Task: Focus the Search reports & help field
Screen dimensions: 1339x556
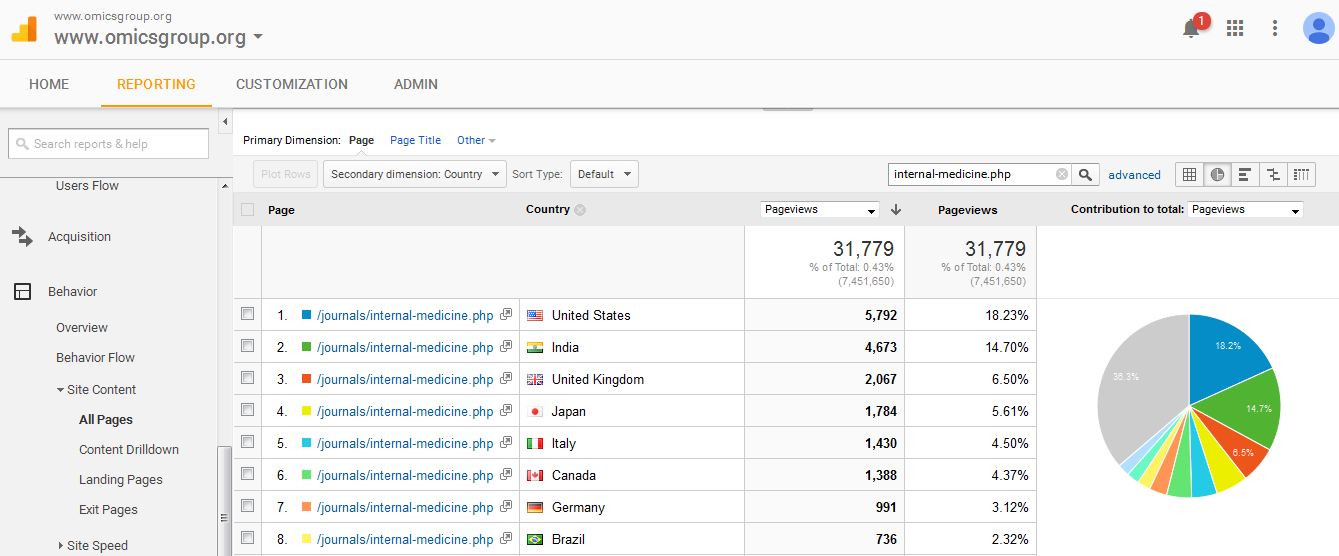Action: 109,144
